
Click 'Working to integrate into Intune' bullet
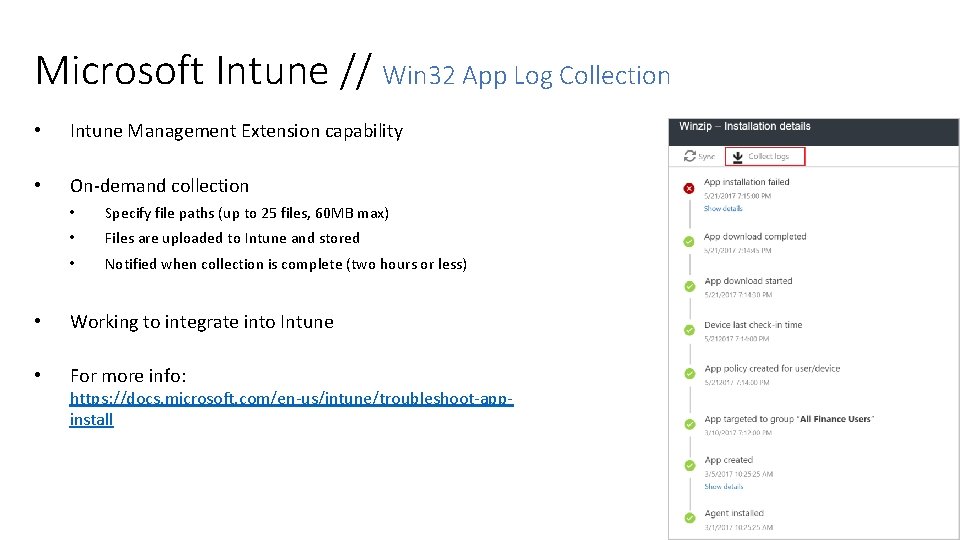click(202, 322)
